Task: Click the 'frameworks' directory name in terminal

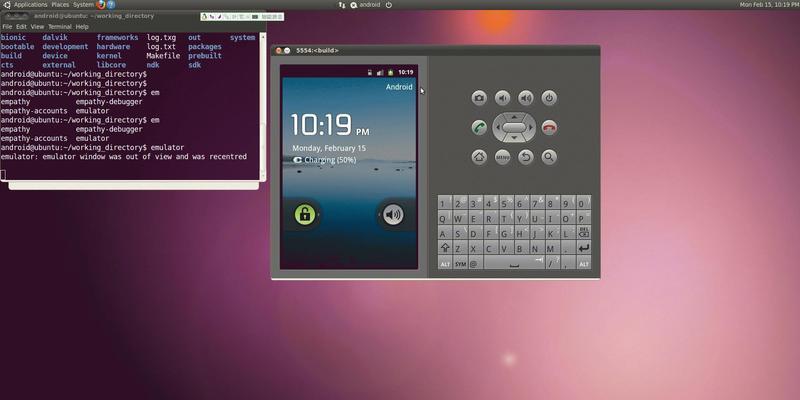Action: pos(117,37)
